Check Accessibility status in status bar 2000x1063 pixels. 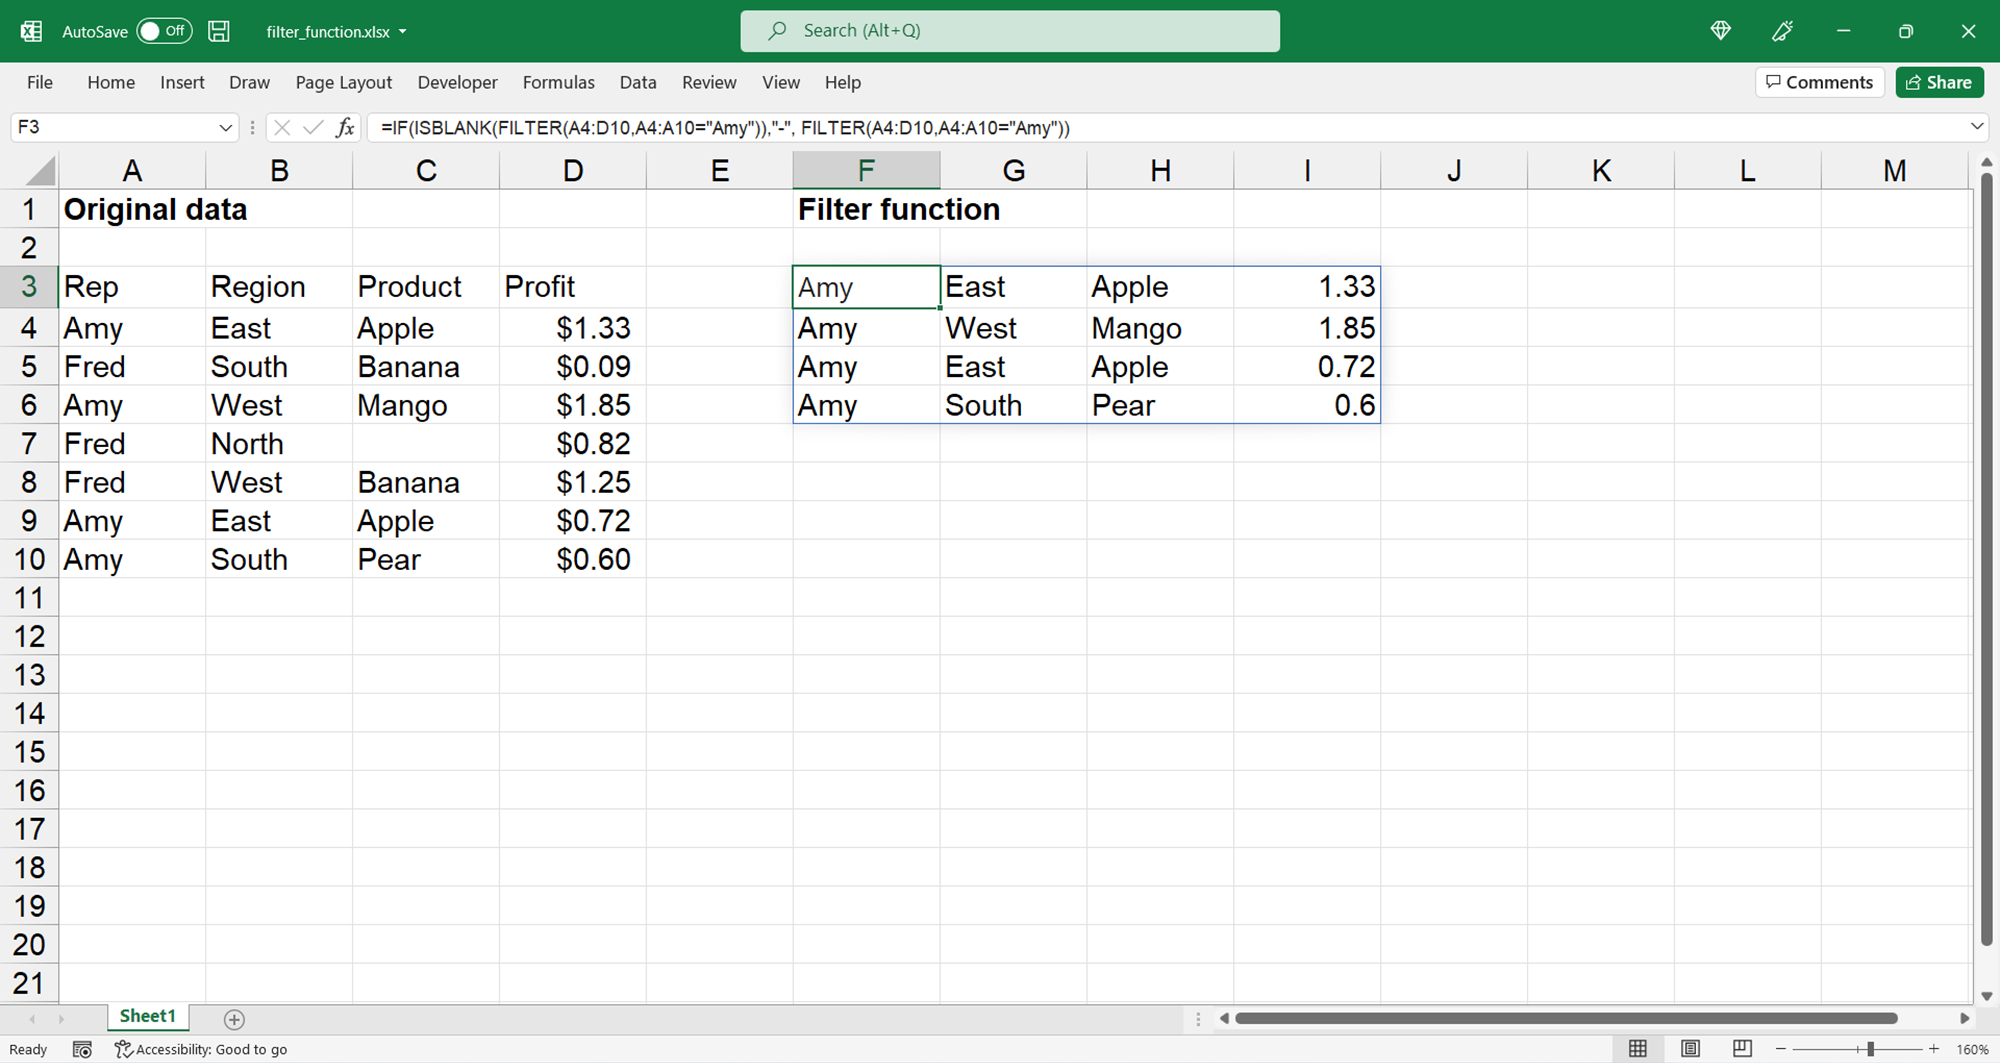coord(201,1049)
